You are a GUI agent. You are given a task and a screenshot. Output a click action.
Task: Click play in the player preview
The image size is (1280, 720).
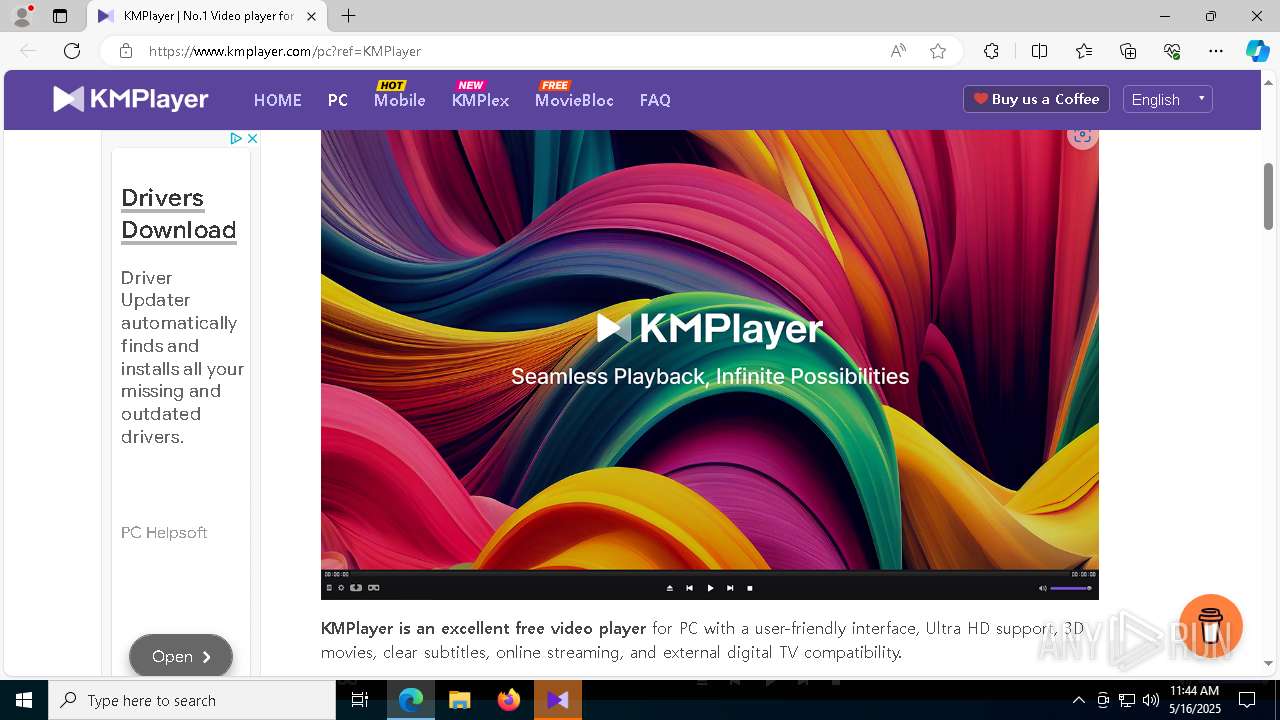710,588
